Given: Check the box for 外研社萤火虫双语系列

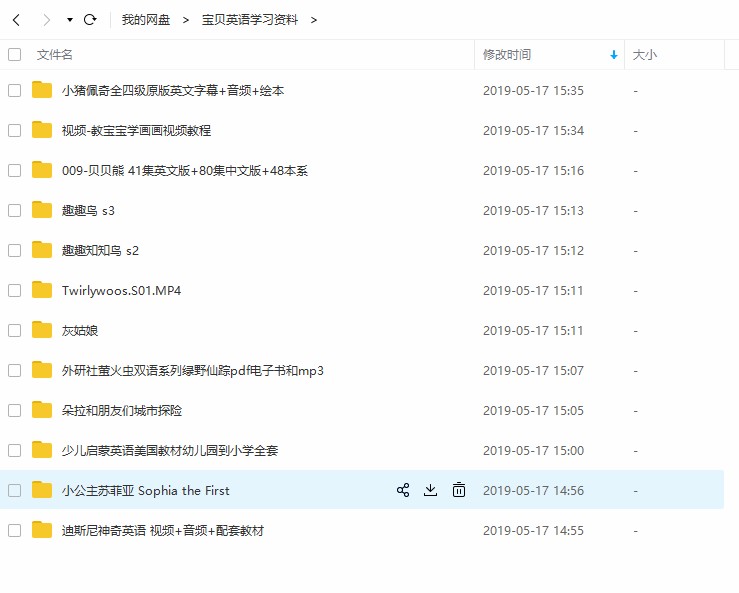Looking at the screenshot, I should point(15,371).
